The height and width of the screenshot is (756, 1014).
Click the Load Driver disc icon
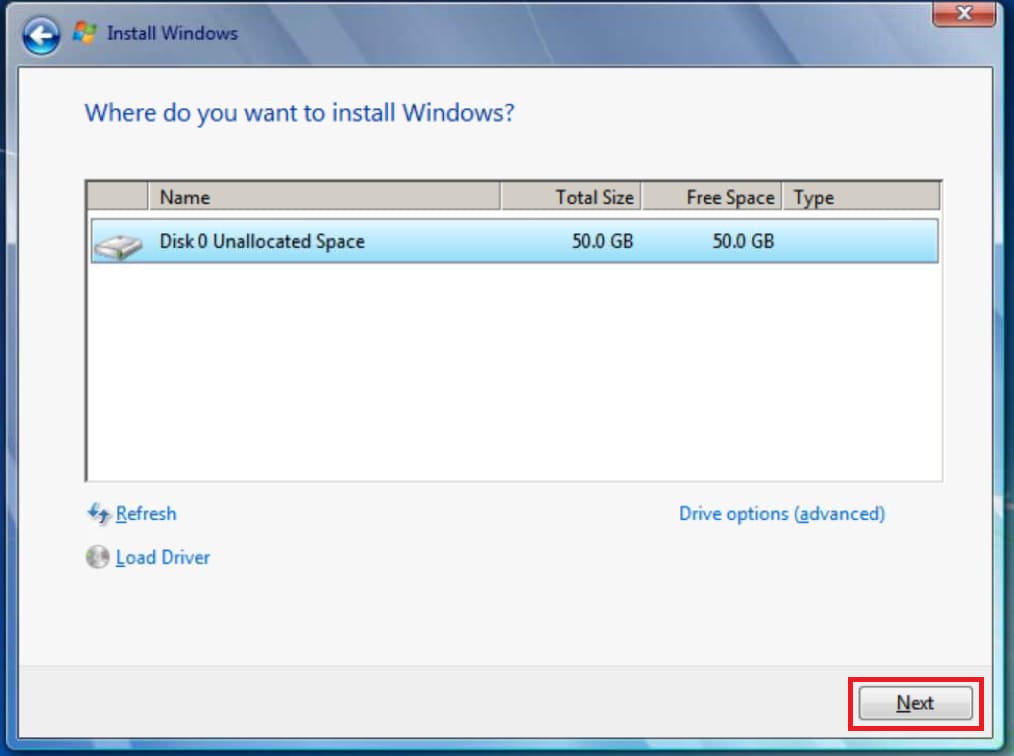[97, 558]
